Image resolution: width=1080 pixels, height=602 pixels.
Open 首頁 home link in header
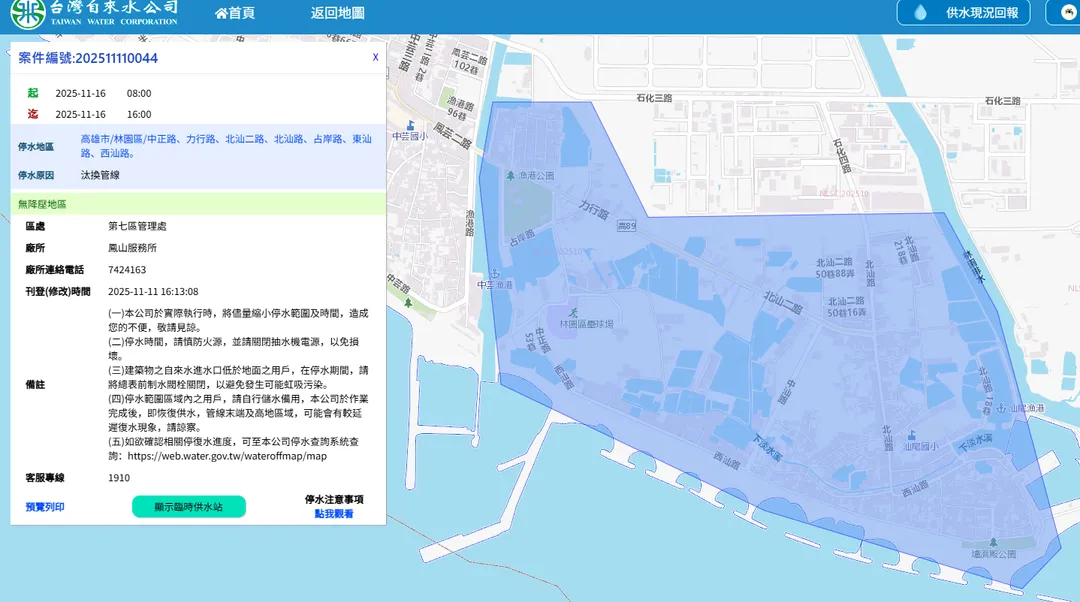click(235, 13)
